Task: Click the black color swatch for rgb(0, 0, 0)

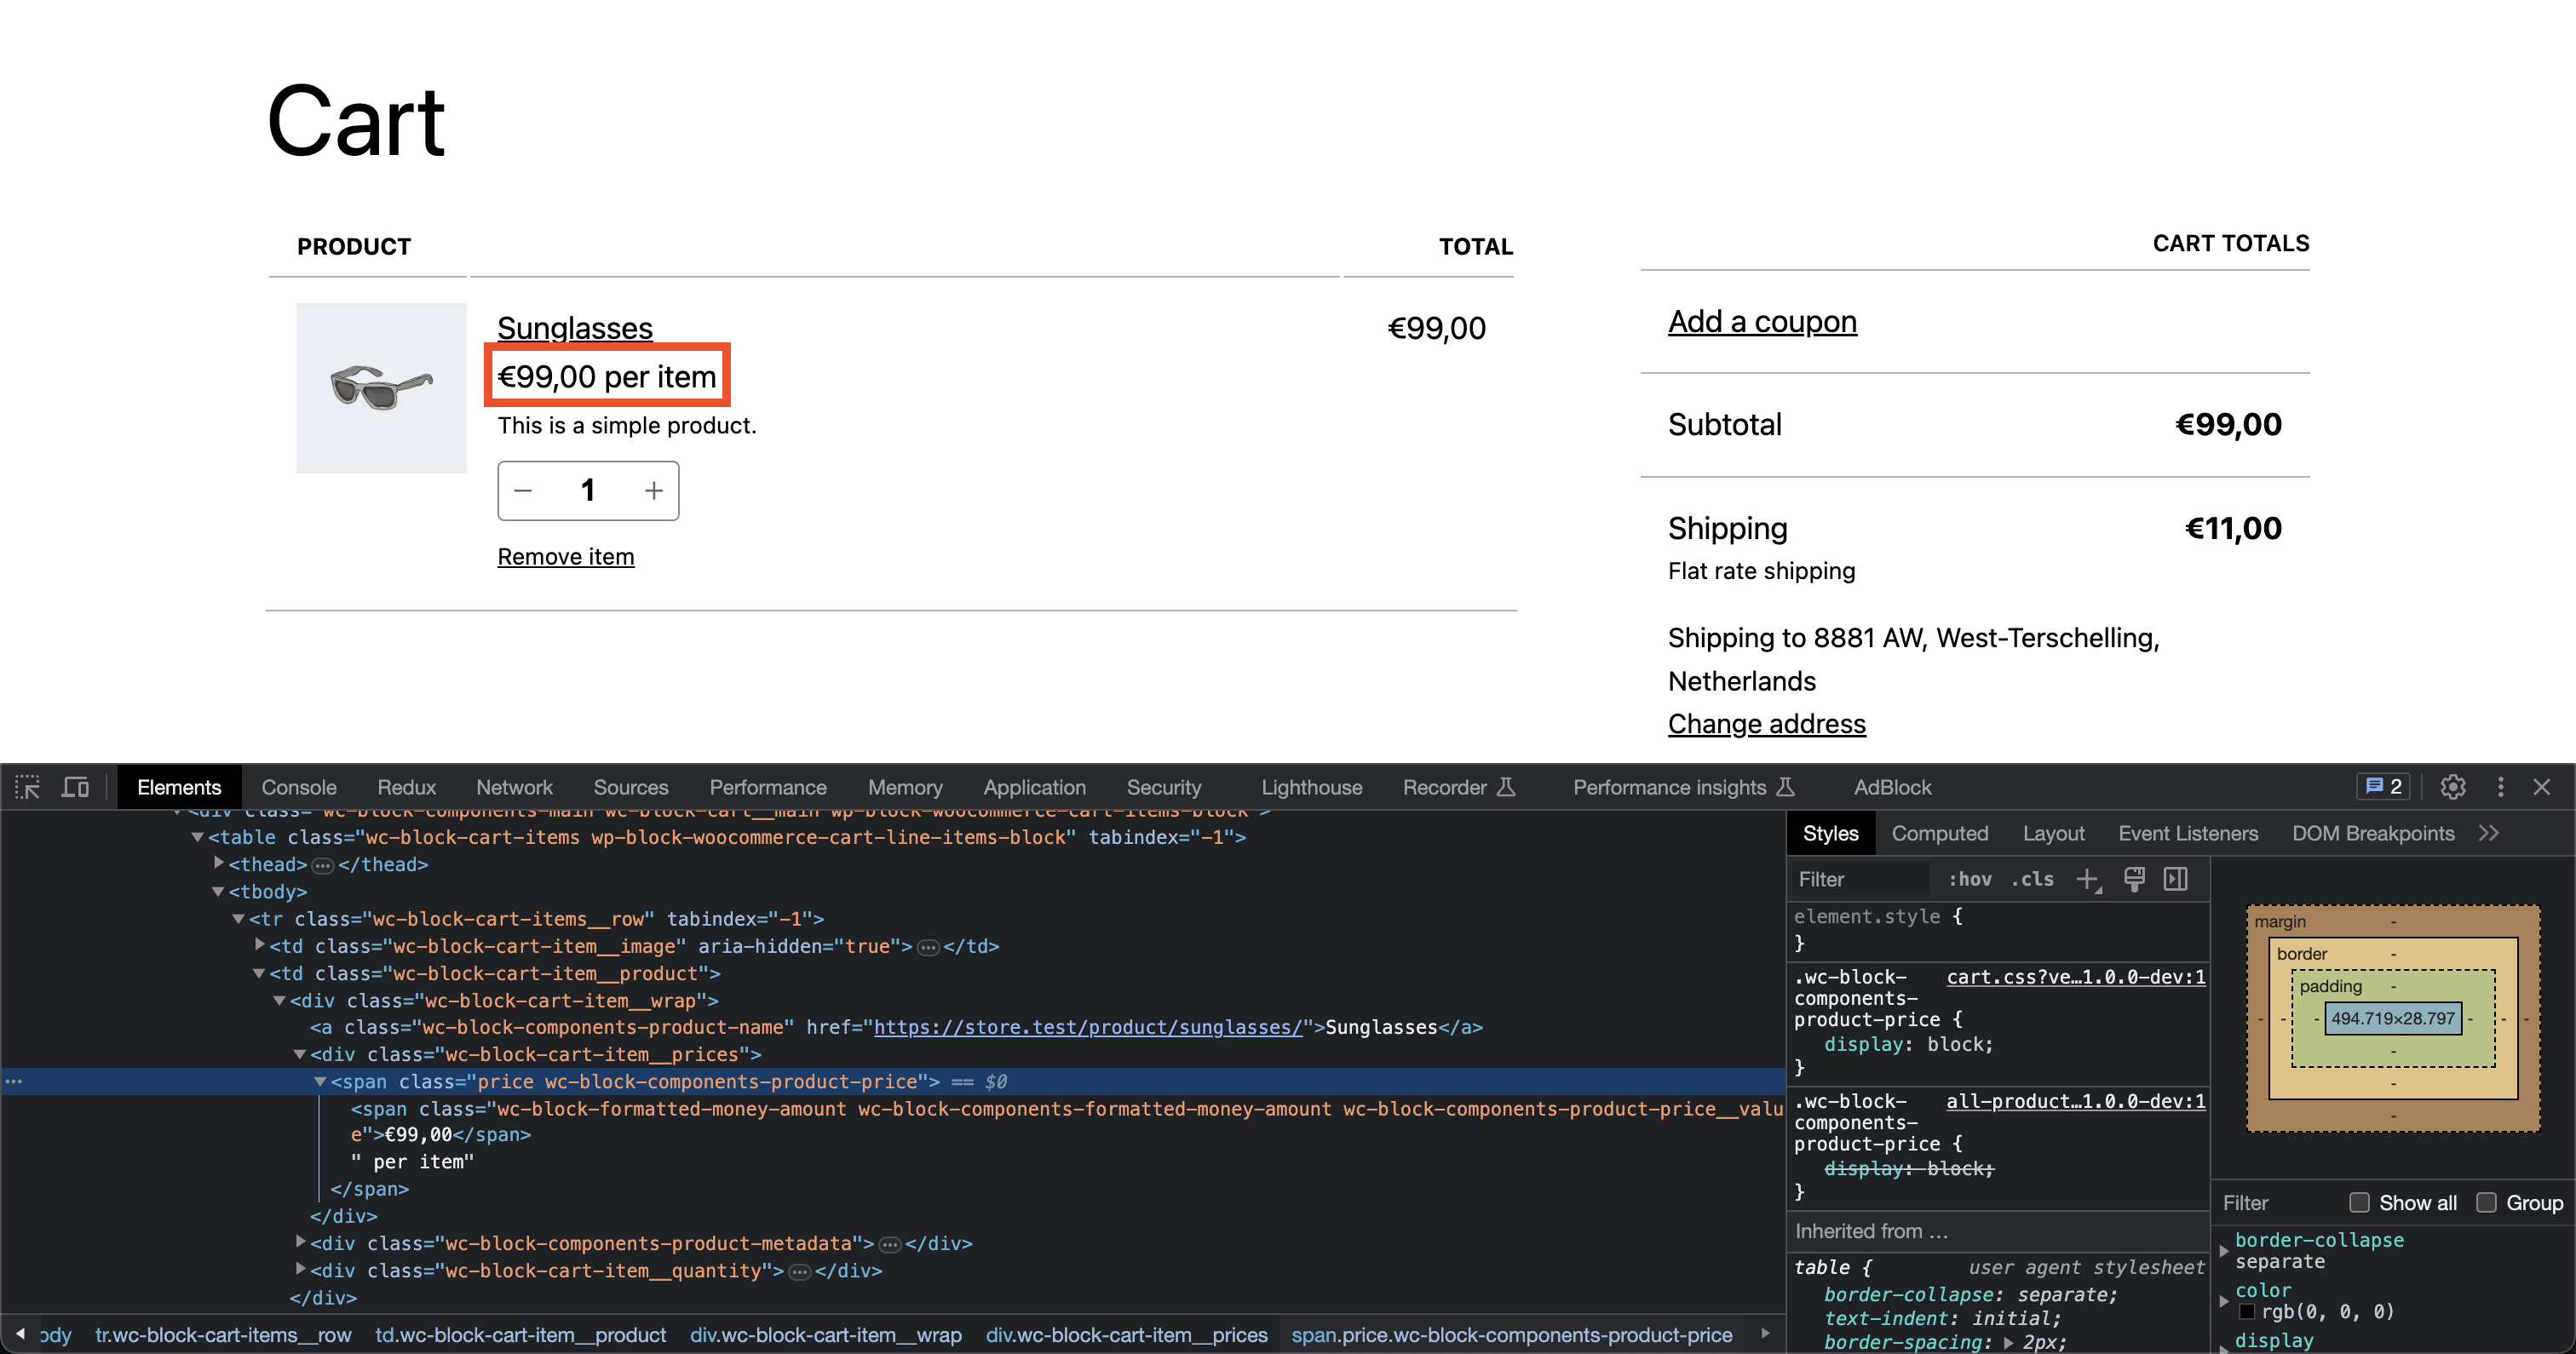Action: [x=2247, y=1311]
